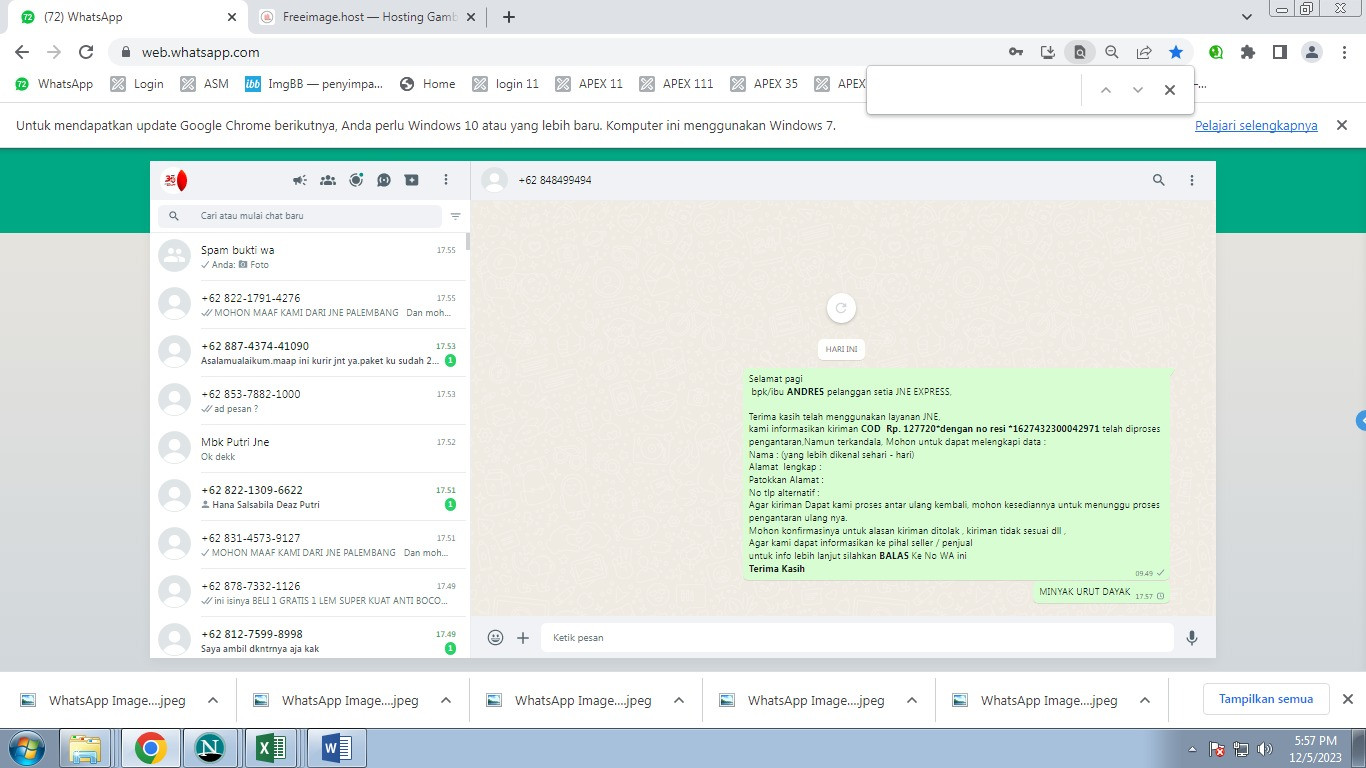1366x768 pixels.
Task: Click the 'Pelajari selengkapnya' link
Action: click(x=1256, y=126)
